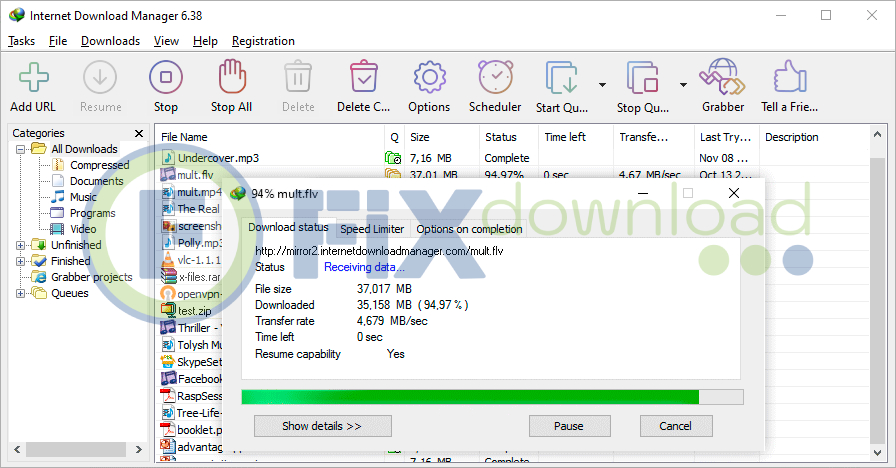This screenshot has height=468, width=896.
Task: Click the Tell a Friend thumbs-up icon
Action: [x=789, y=78]
